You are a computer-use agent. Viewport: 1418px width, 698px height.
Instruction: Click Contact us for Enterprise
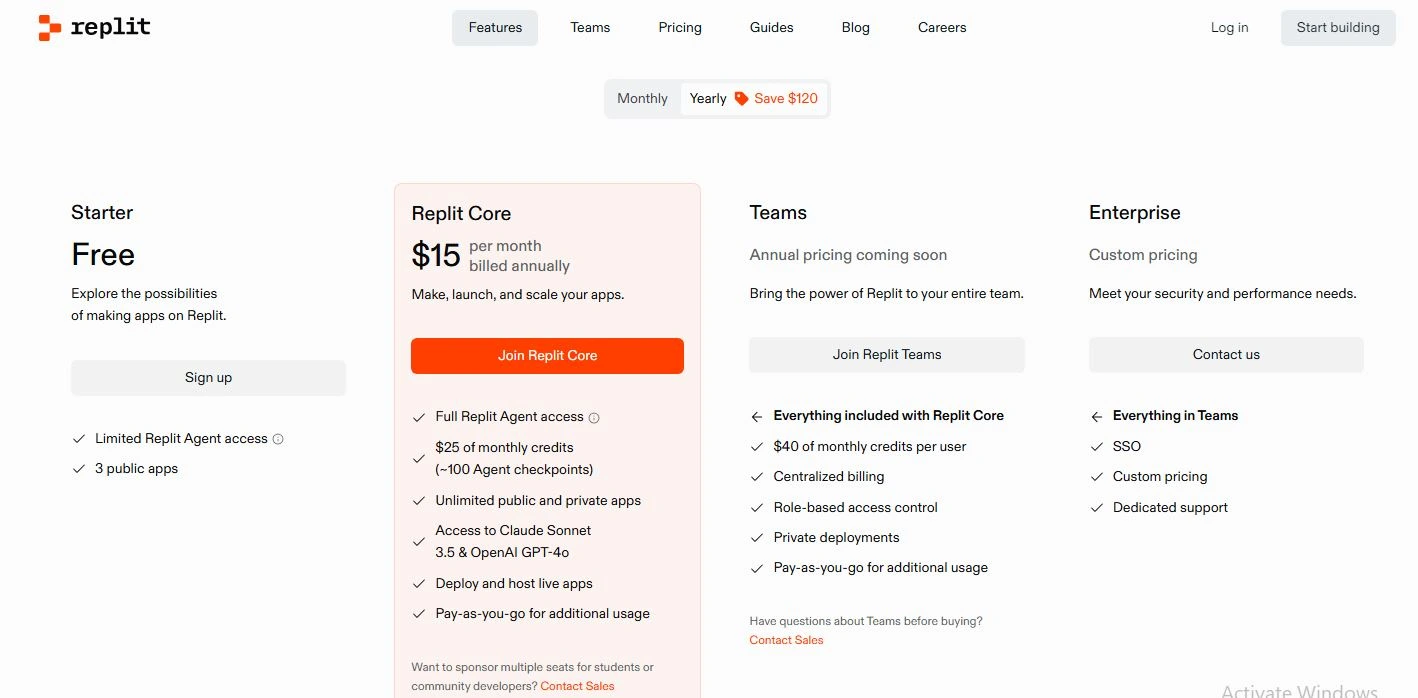tap(1226, 355)
